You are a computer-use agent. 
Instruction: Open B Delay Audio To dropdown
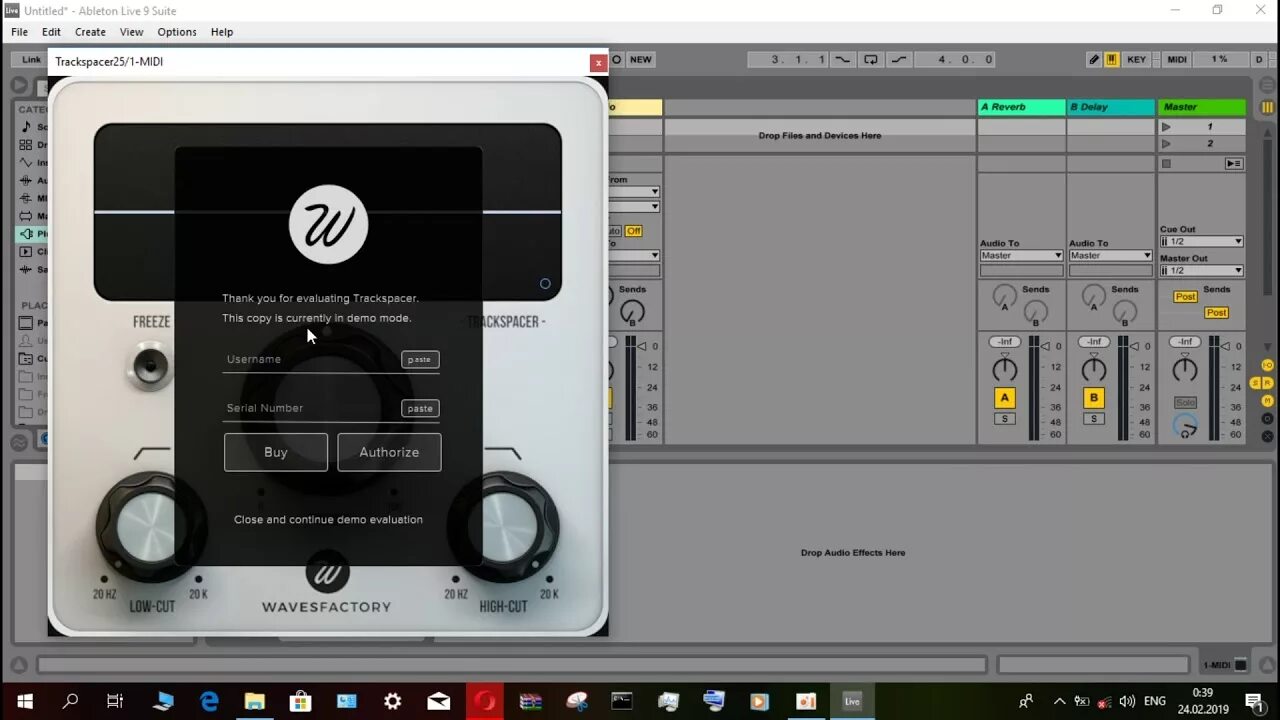pos(1110,256)
